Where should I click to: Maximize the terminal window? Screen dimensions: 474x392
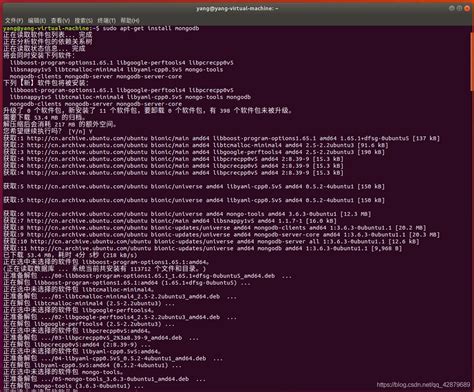459,8
